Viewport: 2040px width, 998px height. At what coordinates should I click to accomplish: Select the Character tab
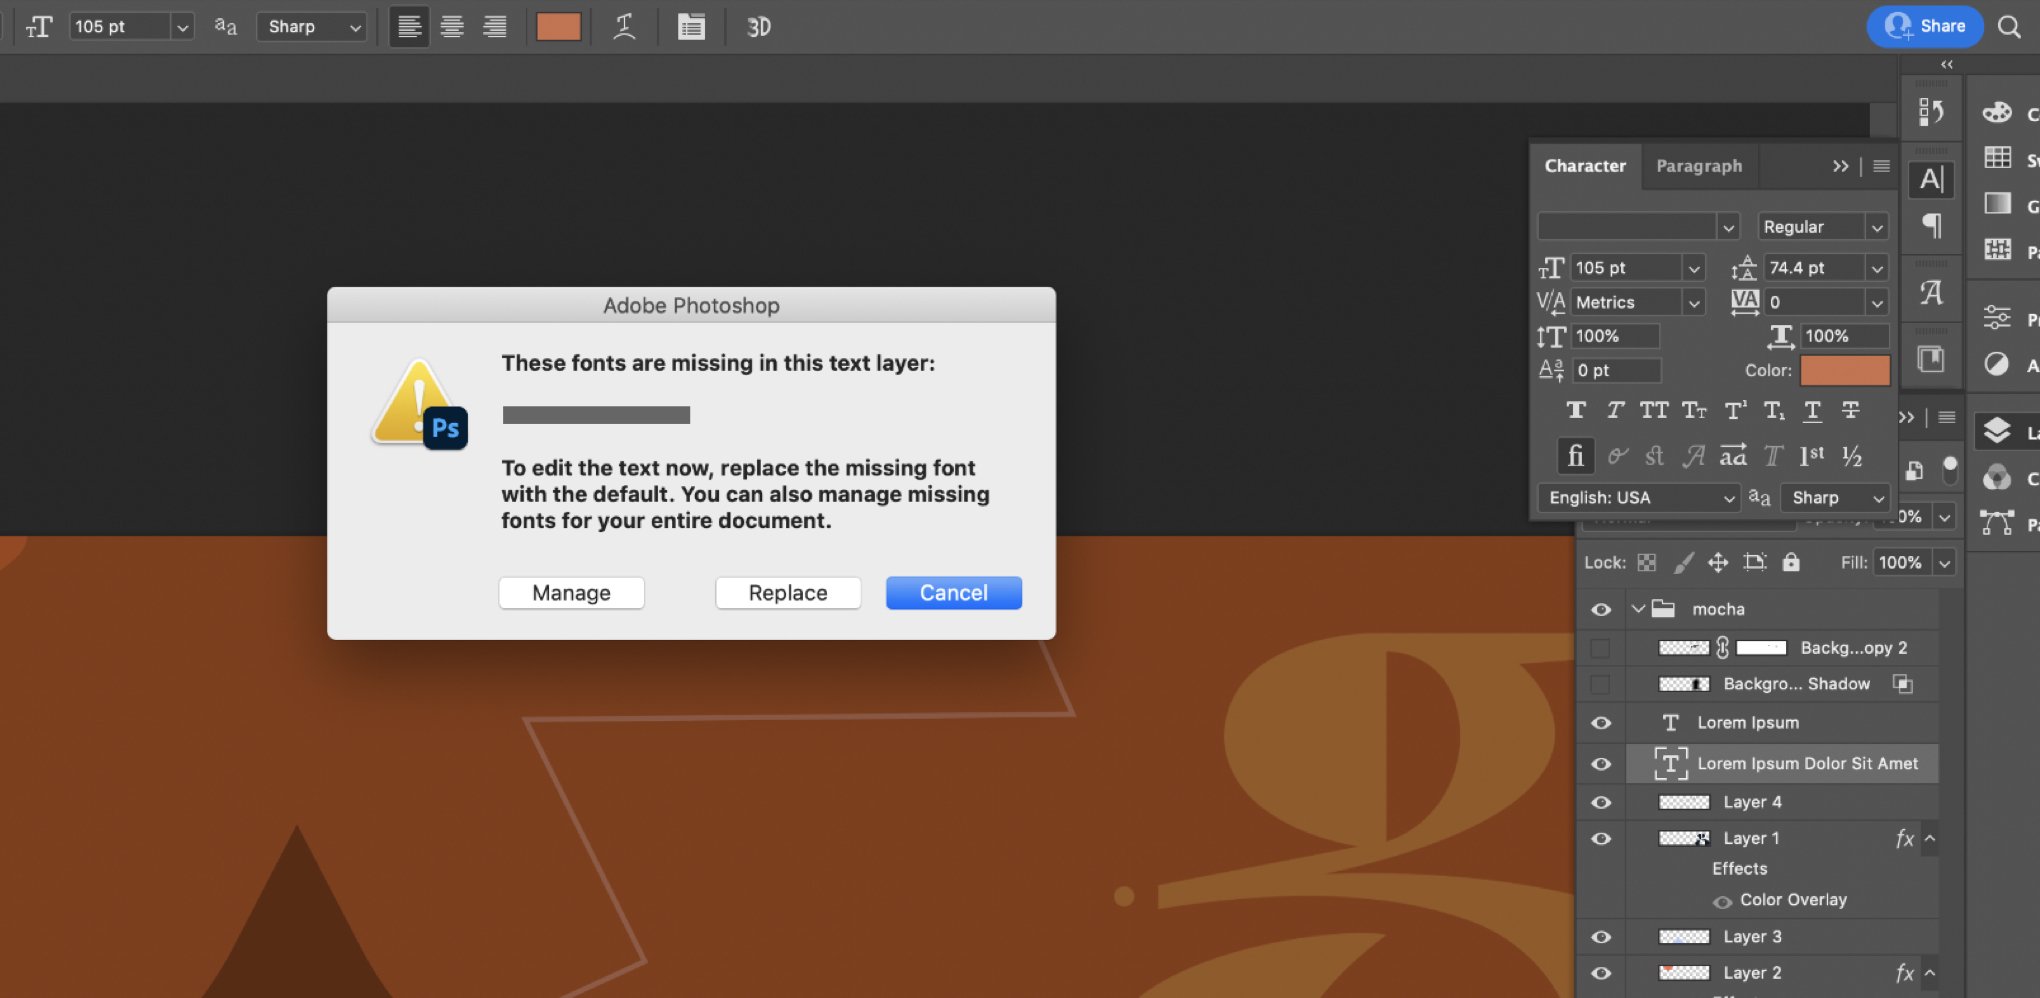coord(1584,165)
